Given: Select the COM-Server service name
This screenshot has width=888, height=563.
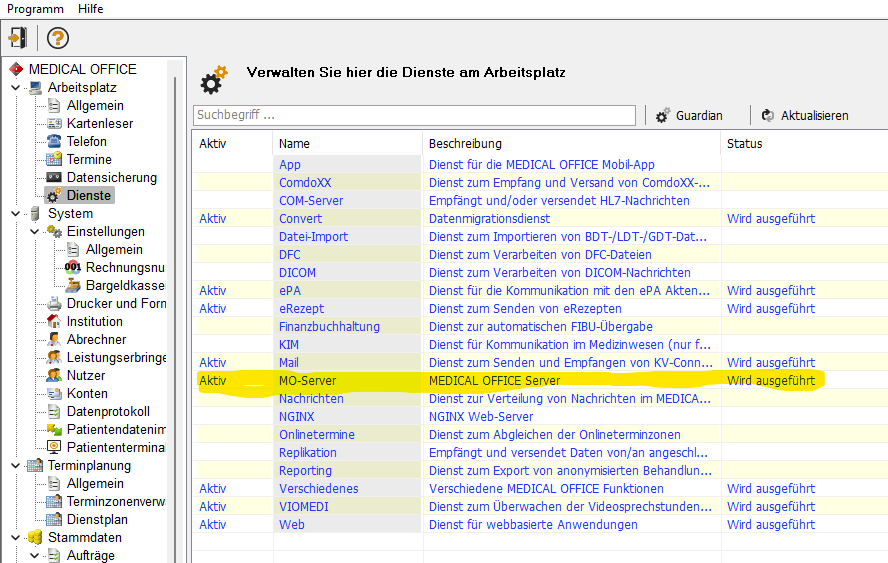Looking at the screenshot, I should 311,201.
